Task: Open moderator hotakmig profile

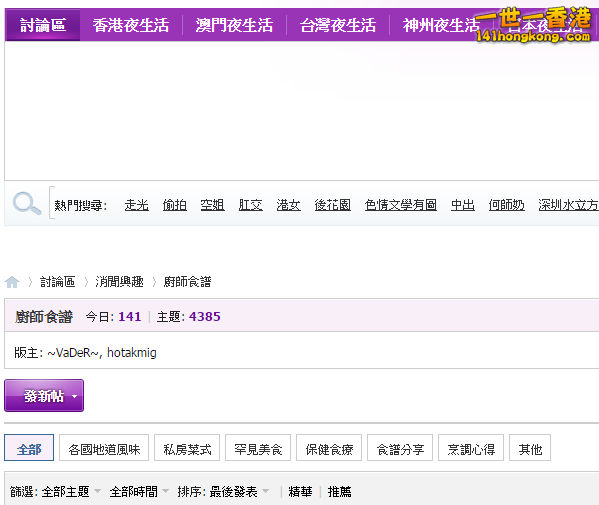Action: 131,353
